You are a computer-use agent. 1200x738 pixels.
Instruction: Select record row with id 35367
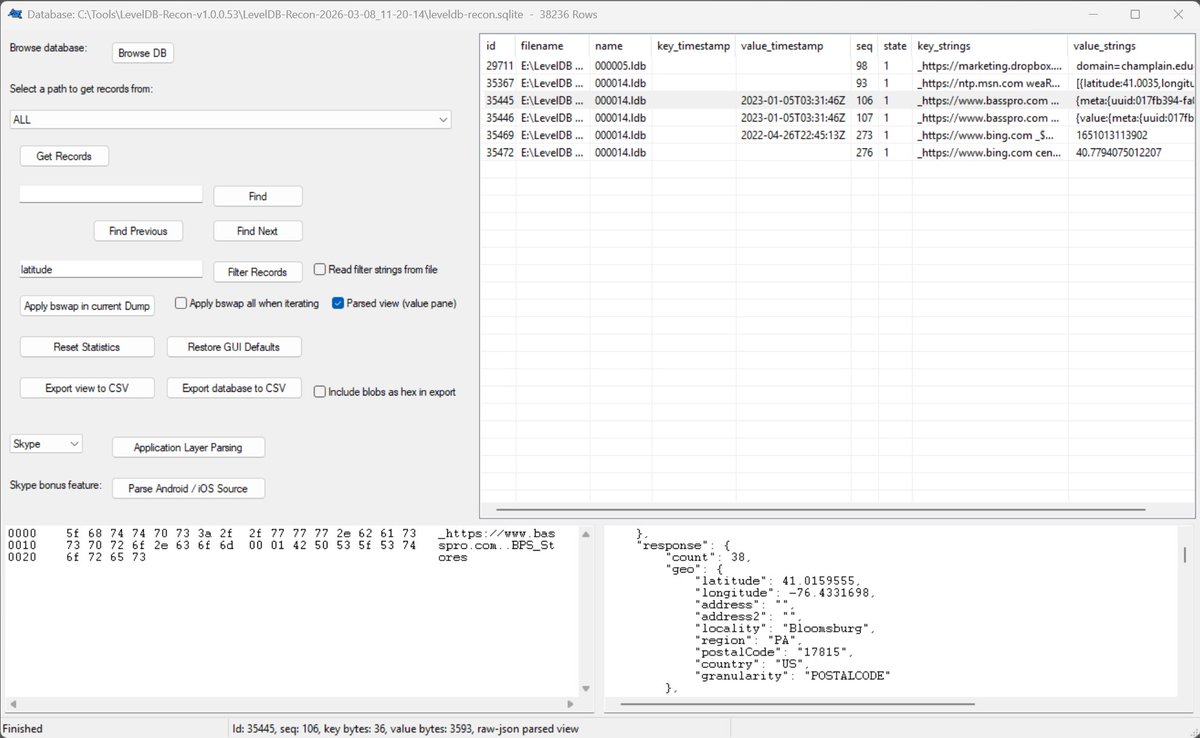point(838,83)
